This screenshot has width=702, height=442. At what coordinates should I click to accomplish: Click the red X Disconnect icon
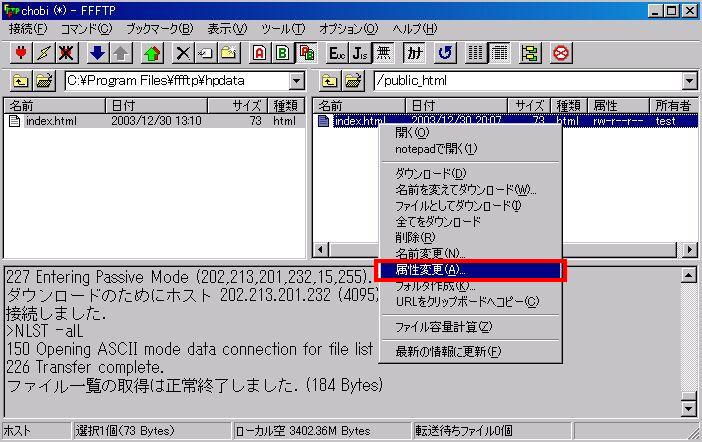pyautogui.click(x=68, y=53)
